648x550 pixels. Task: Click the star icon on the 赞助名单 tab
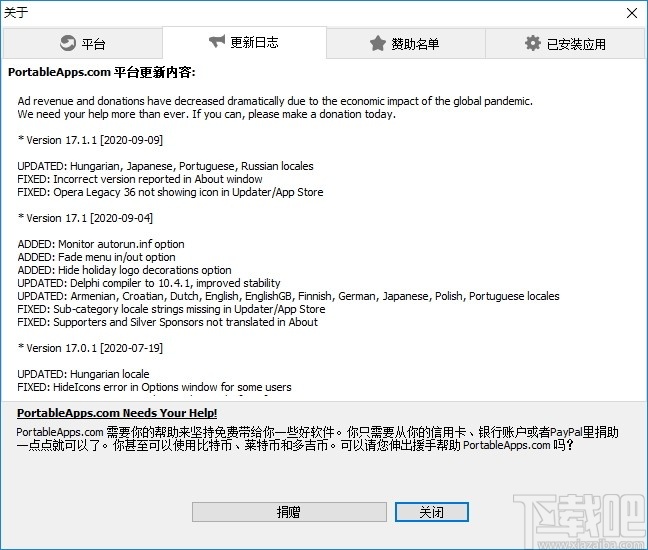[378, 43]
